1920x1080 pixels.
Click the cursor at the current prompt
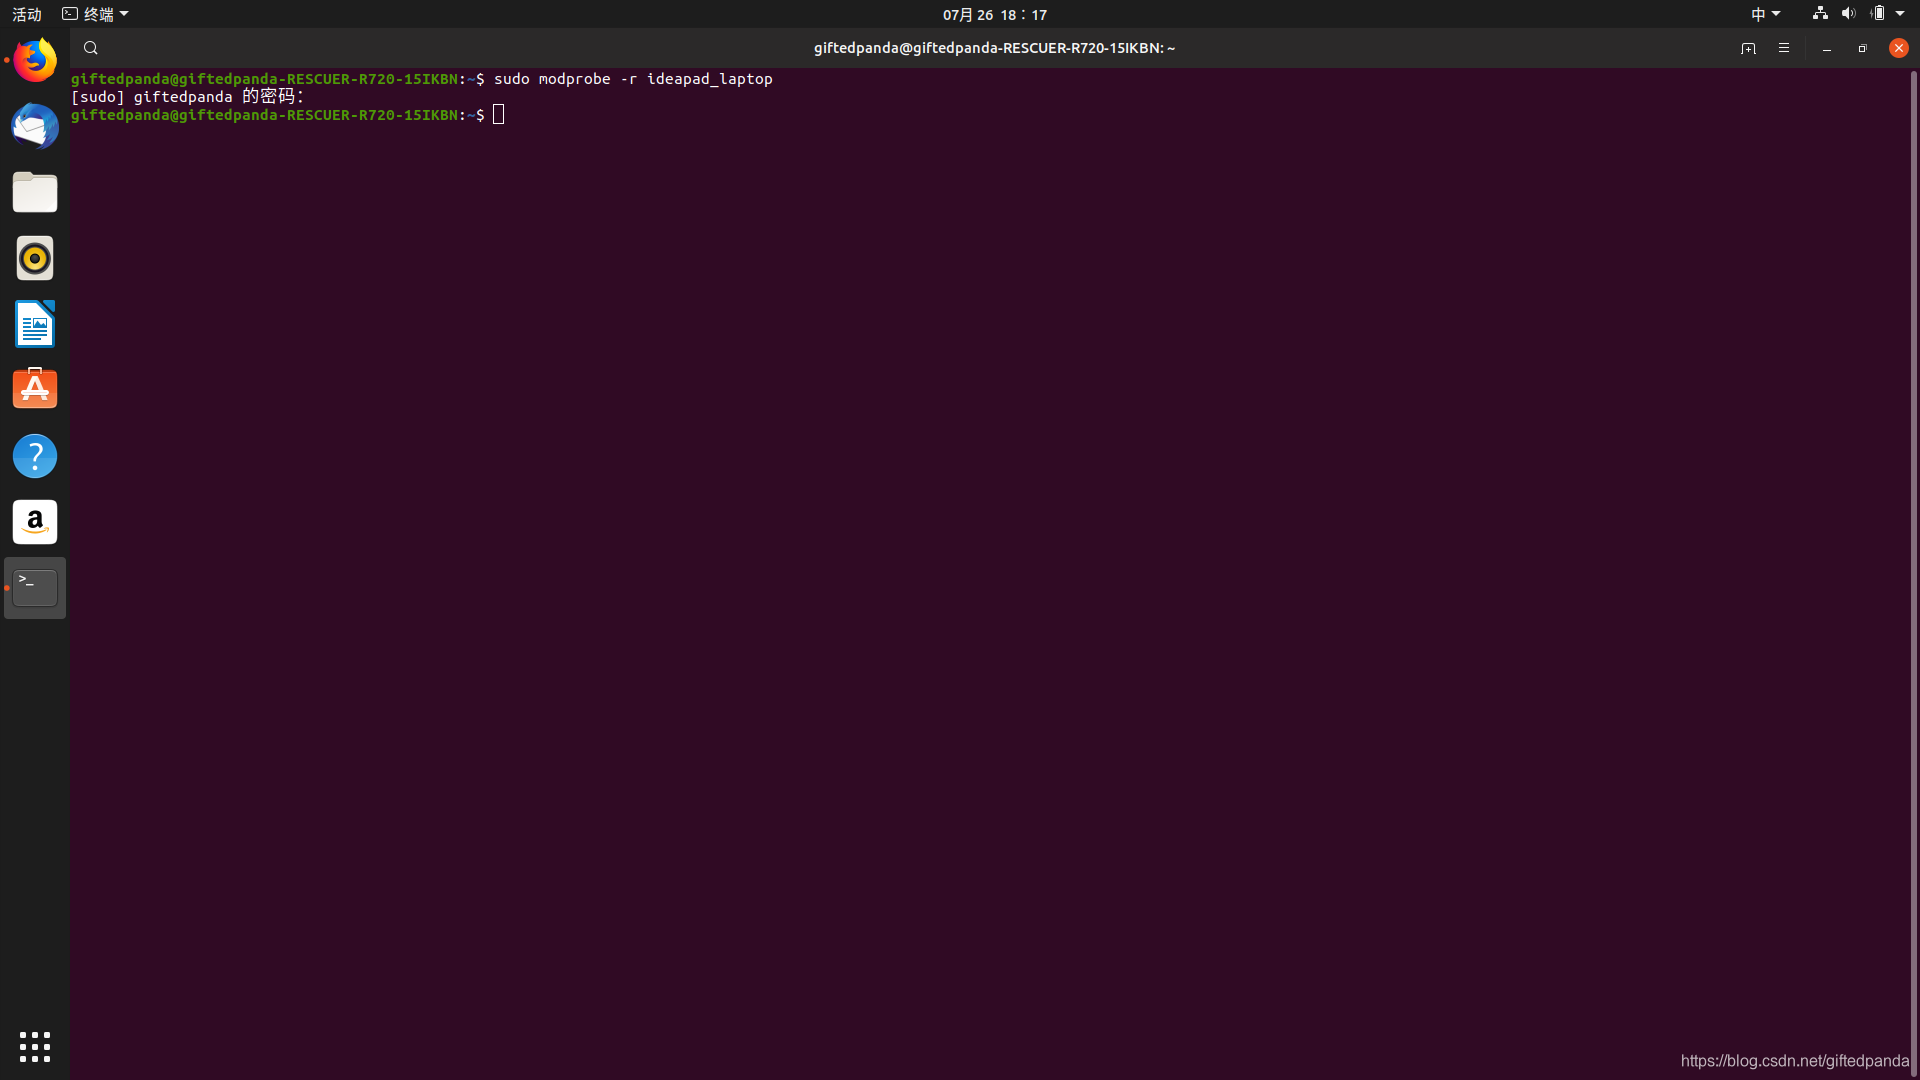(499, 115)
